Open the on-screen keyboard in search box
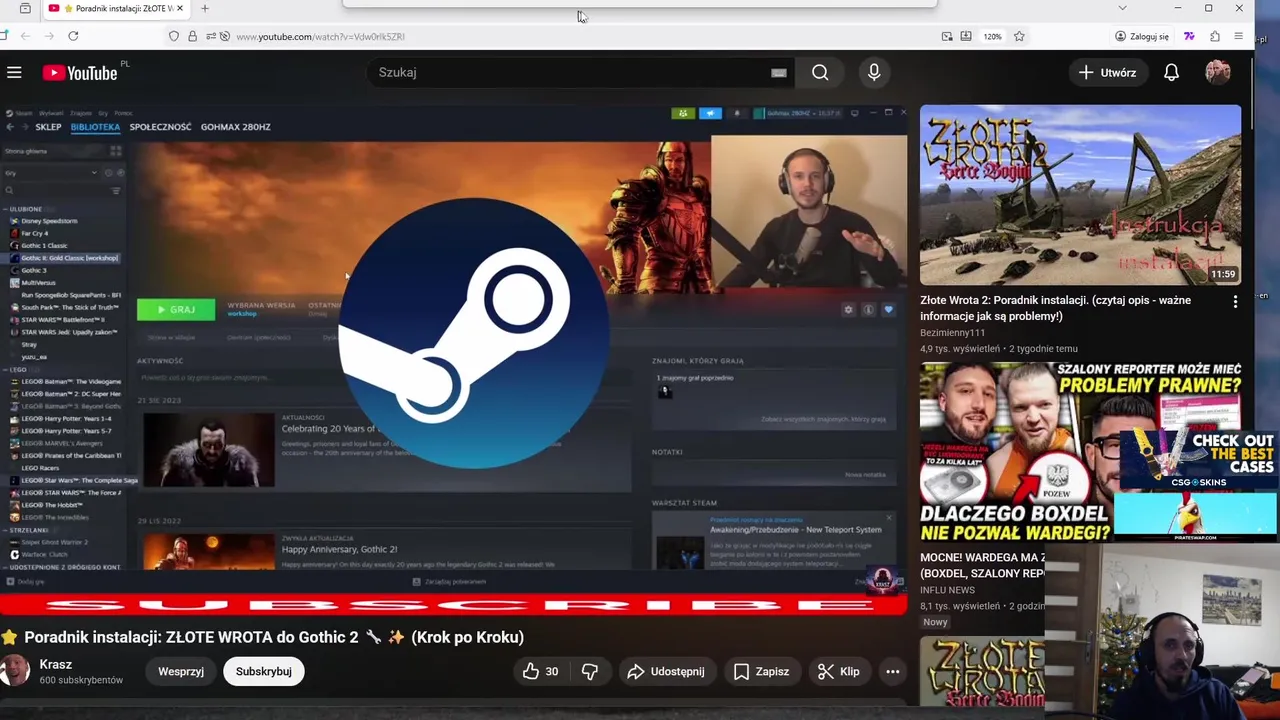This screenshot has width=1280, height=720. (779, 72)
